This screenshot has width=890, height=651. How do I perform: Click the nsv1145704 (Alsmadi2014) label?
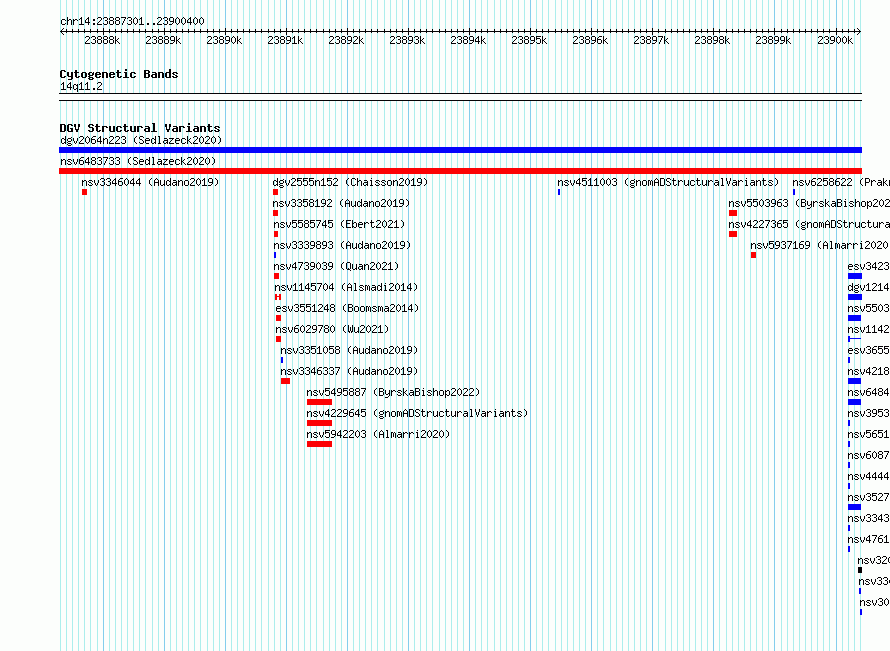coord(346,287)
